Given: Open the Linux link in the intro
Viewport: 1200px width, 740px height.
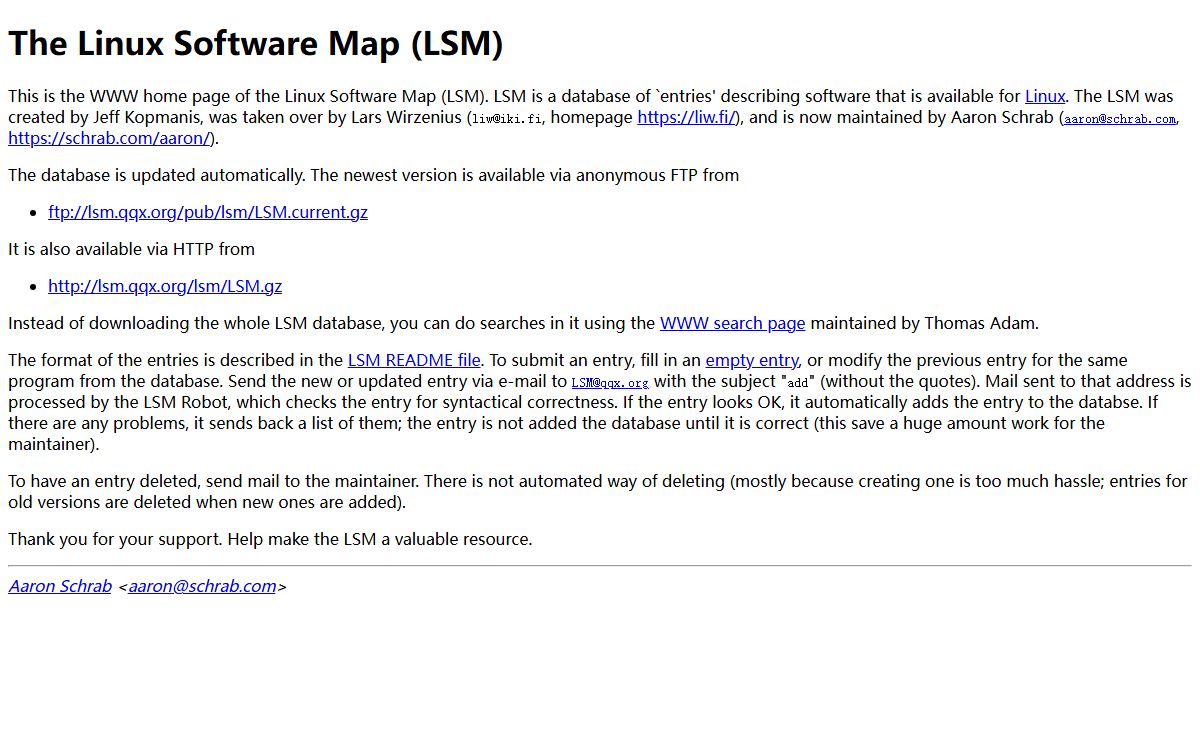Looking at the screenshot, I should (x=1045, y=97).
